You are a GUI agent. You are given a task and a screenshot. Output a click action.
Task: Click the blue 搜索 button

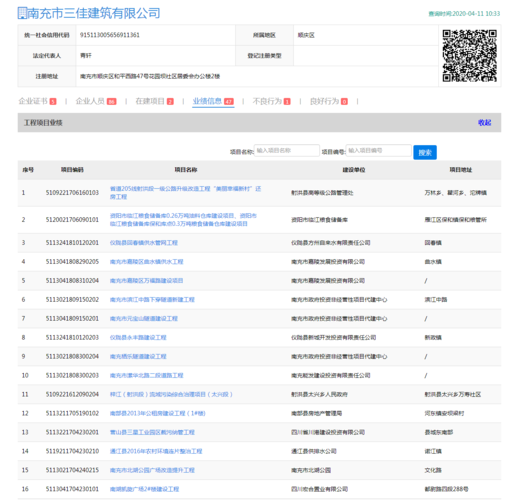425,152
